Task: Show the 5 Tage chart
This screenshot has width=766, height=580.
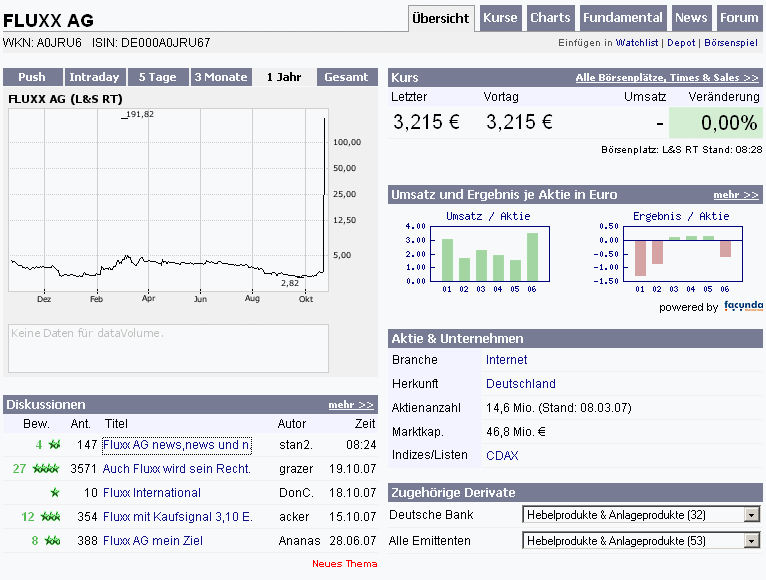Action: [x=158, y=77]
